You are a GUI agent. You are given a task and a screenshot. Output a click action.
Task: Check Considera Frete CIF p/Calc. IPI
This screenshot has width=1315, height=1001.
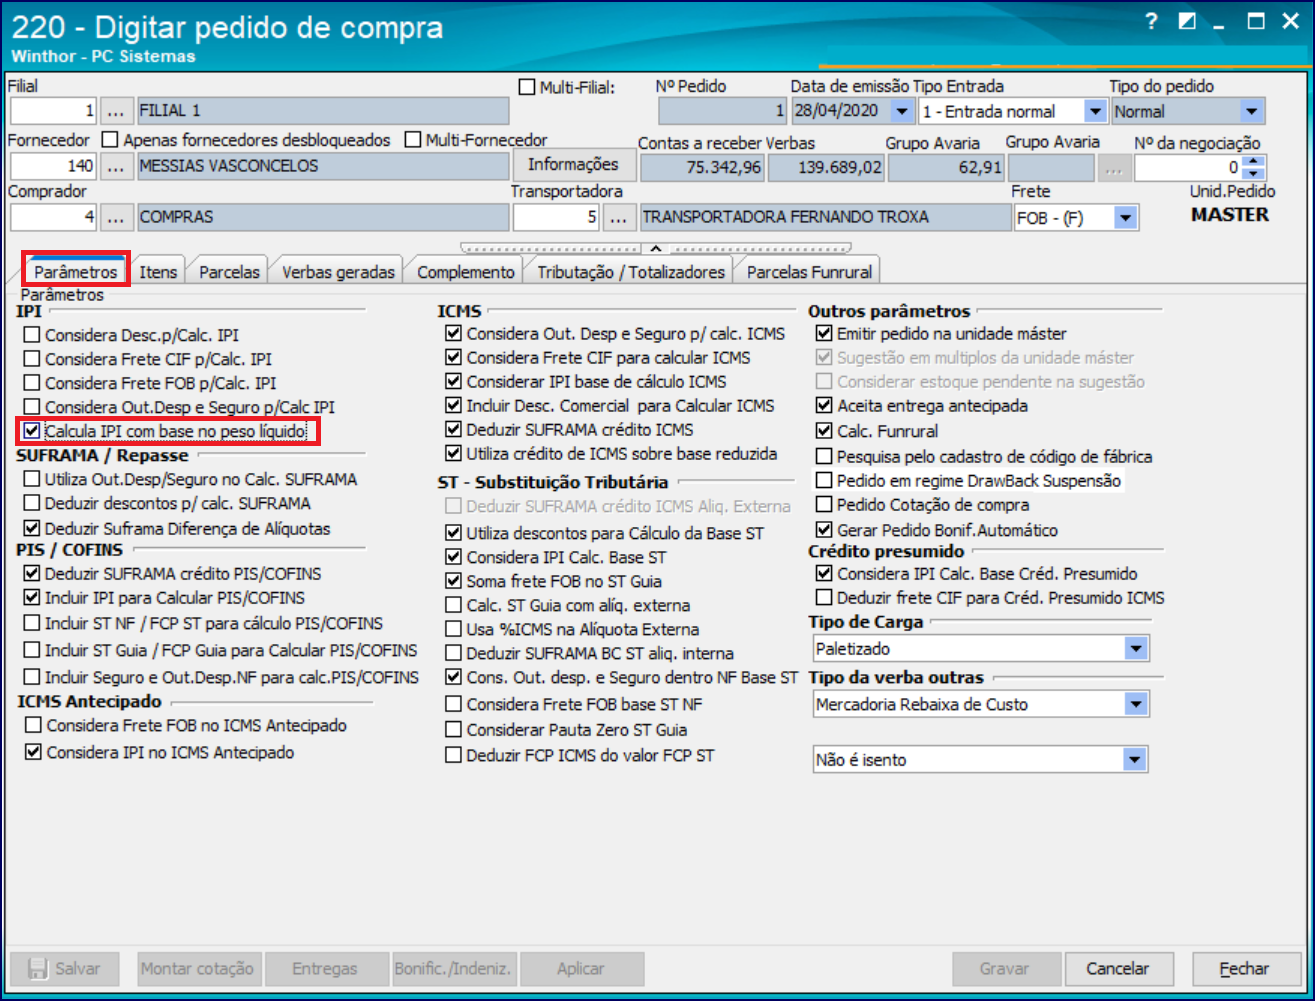[x=33, y=360]
